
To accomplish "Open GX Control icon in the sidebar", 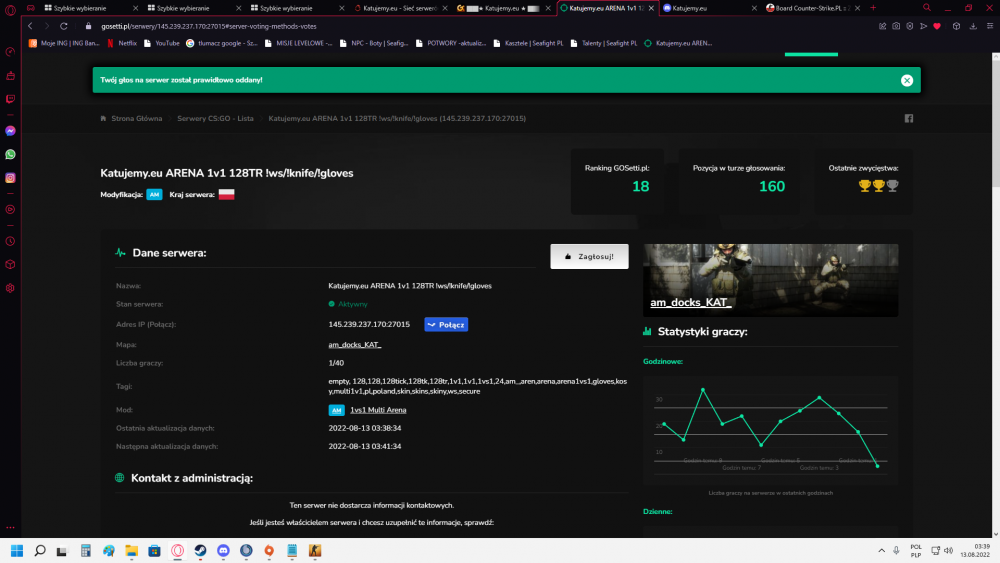I will pyautogui.click(x=10, y=52).
